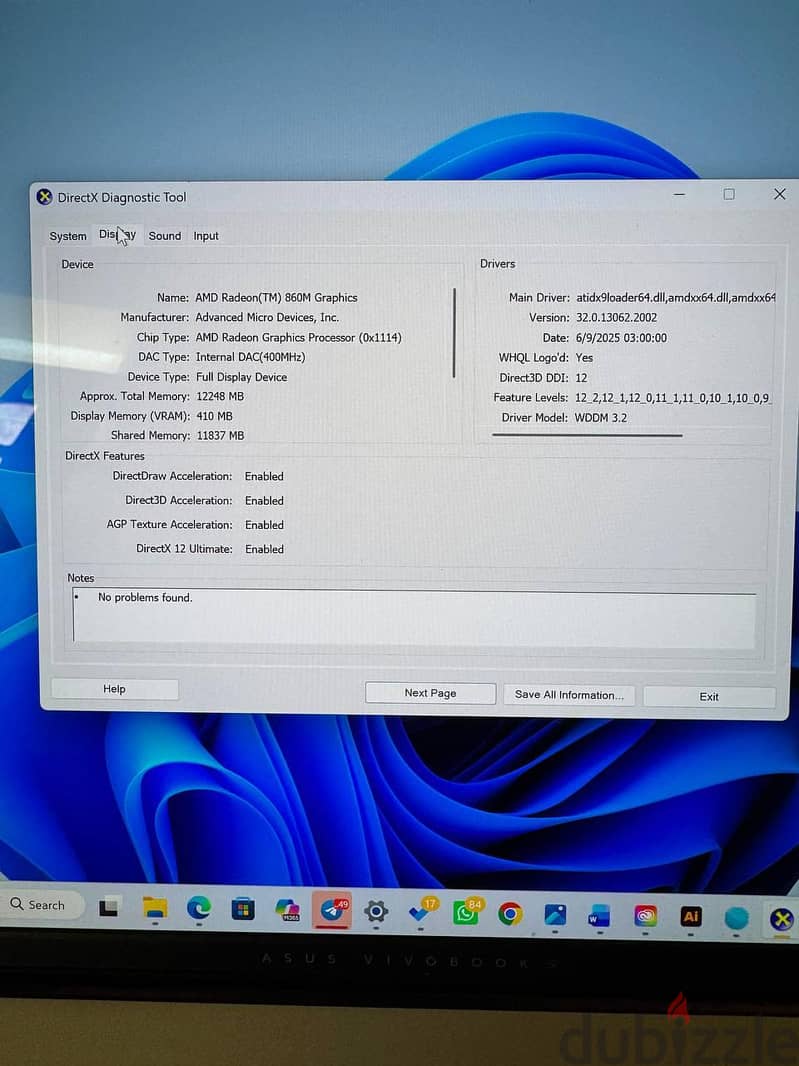This screenshot has width=799, height=1066.
Task: Open Microsoft Word from the taskbar
Action: (x=599, y=916)
